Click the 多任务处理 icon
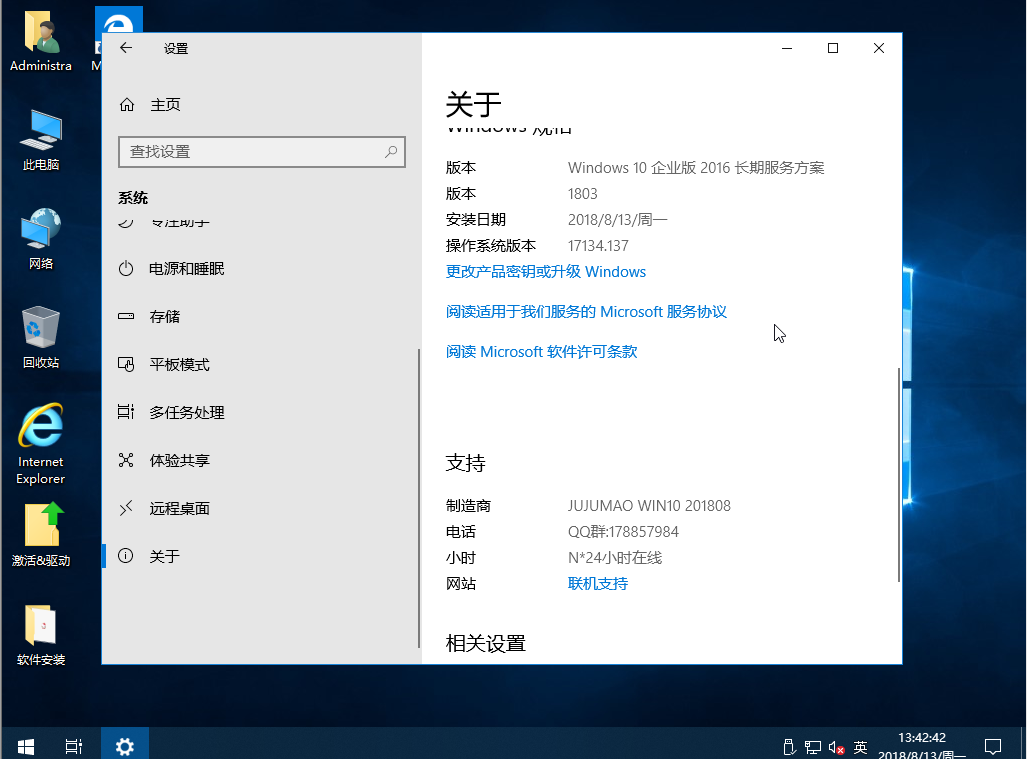This screenshot has height=759, width=1027. [x=126, y=412]
